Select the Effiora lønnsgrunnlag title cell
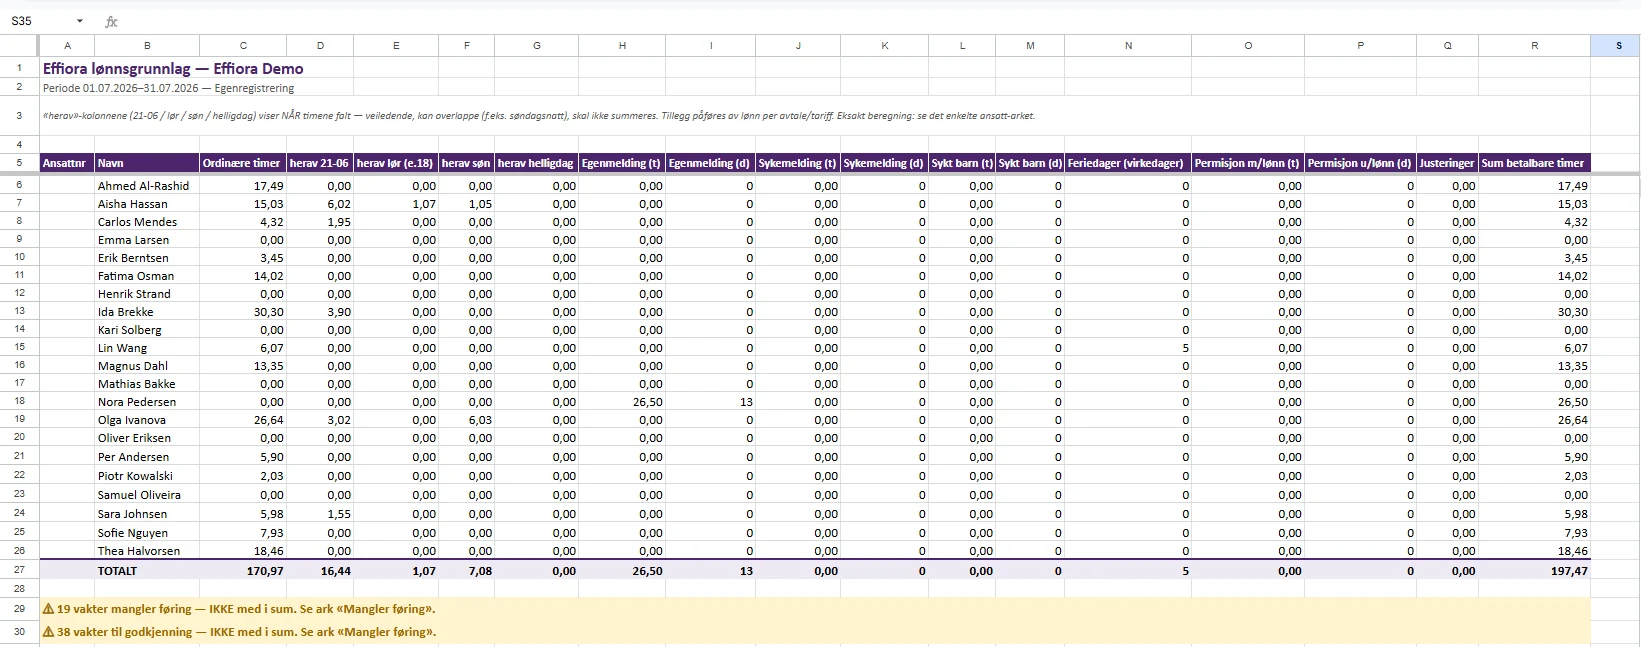Viewport: 1641px width, 647px height. point(173,68)
